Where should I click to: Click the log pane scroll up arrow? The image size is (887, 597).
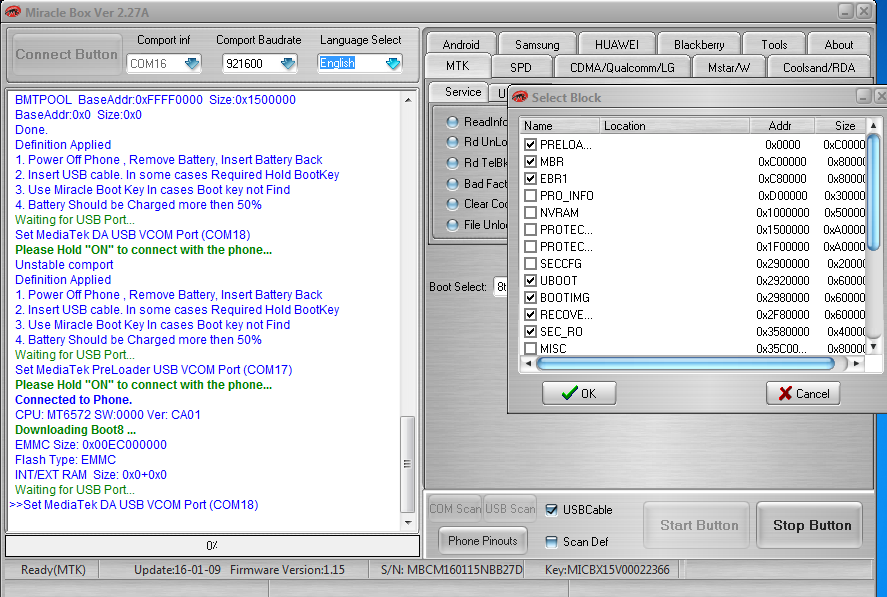pos(408,100)
